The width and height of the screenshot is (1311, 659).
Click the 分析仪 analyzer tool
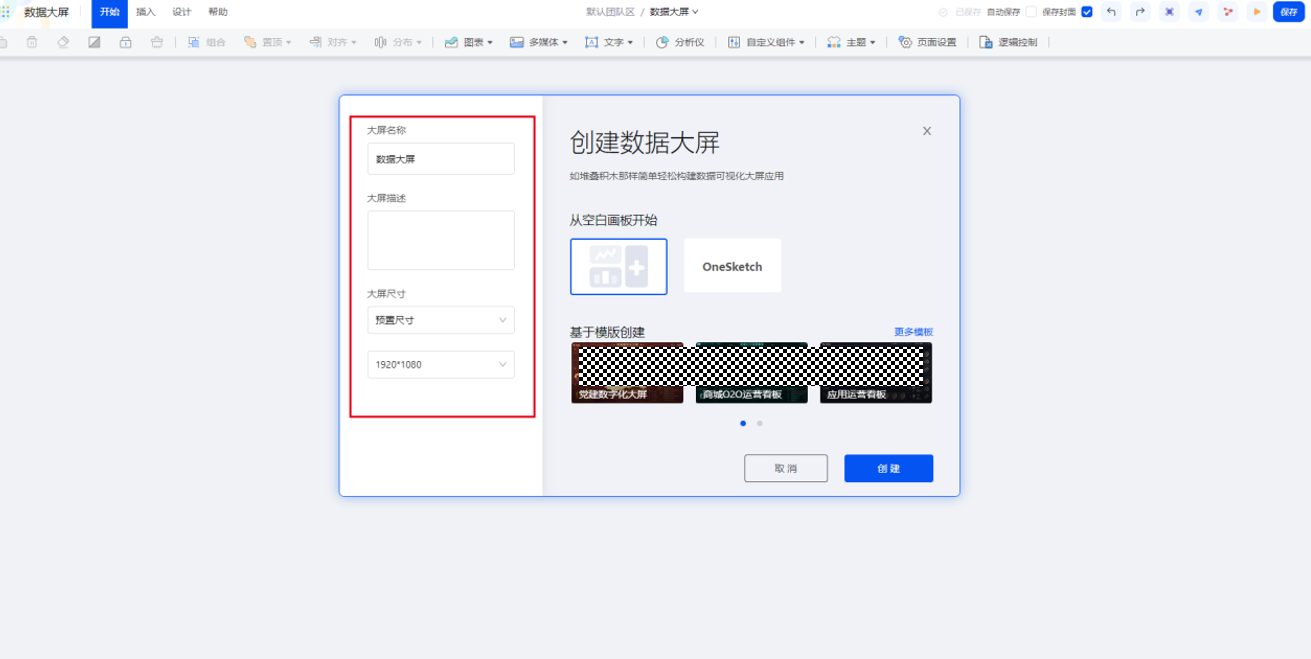point(680,42)
